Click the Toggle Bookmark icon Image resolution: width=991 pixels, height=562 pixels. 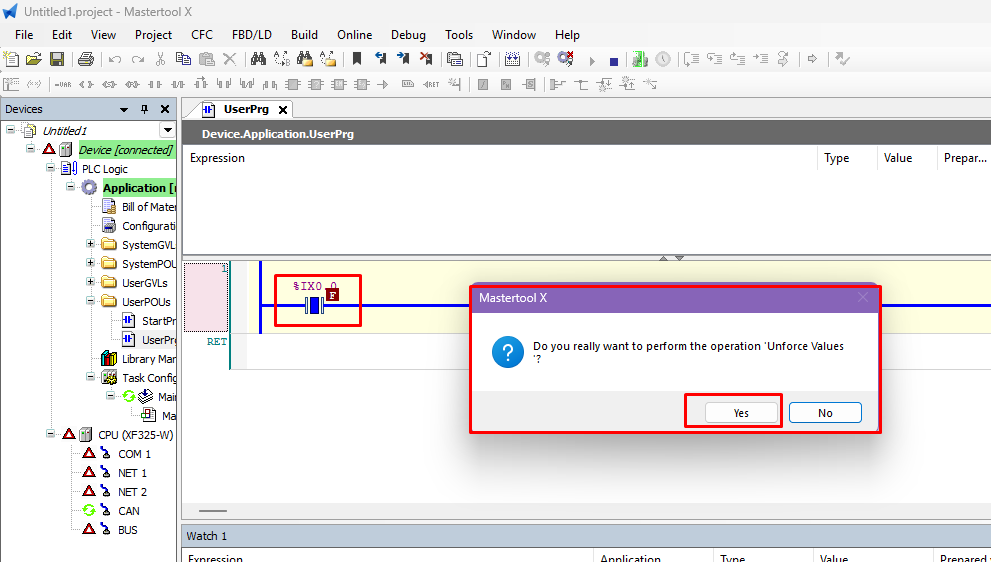[x=357, y=60]
